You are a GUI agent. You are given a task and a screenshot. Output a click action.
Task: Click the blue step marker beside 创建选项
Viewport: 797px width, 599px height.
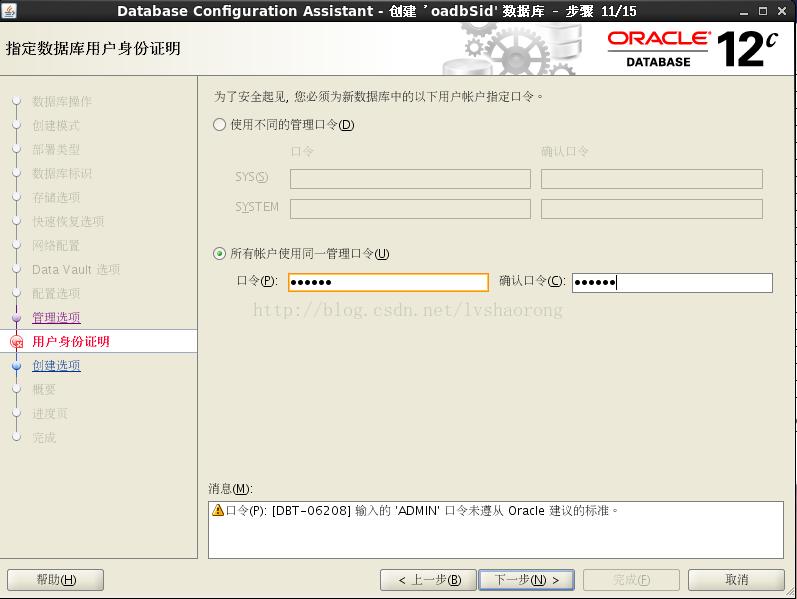pyautogui.click(x=16, y=365)
